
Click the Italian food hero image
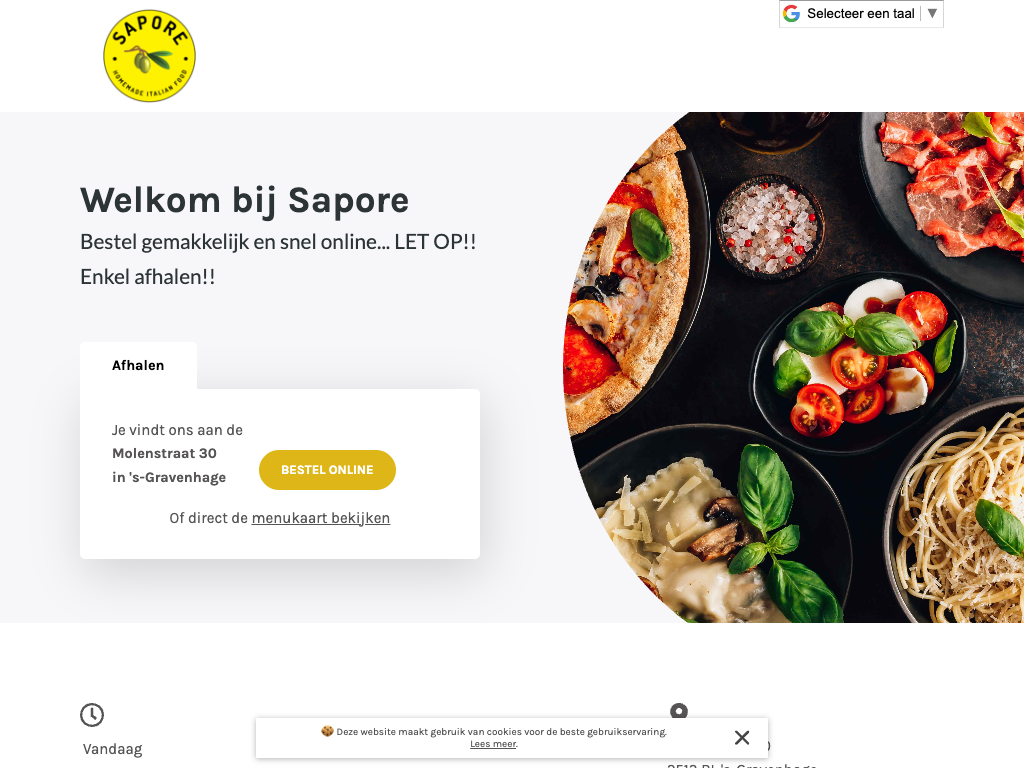pyautogui.click(x=793, y=367)
